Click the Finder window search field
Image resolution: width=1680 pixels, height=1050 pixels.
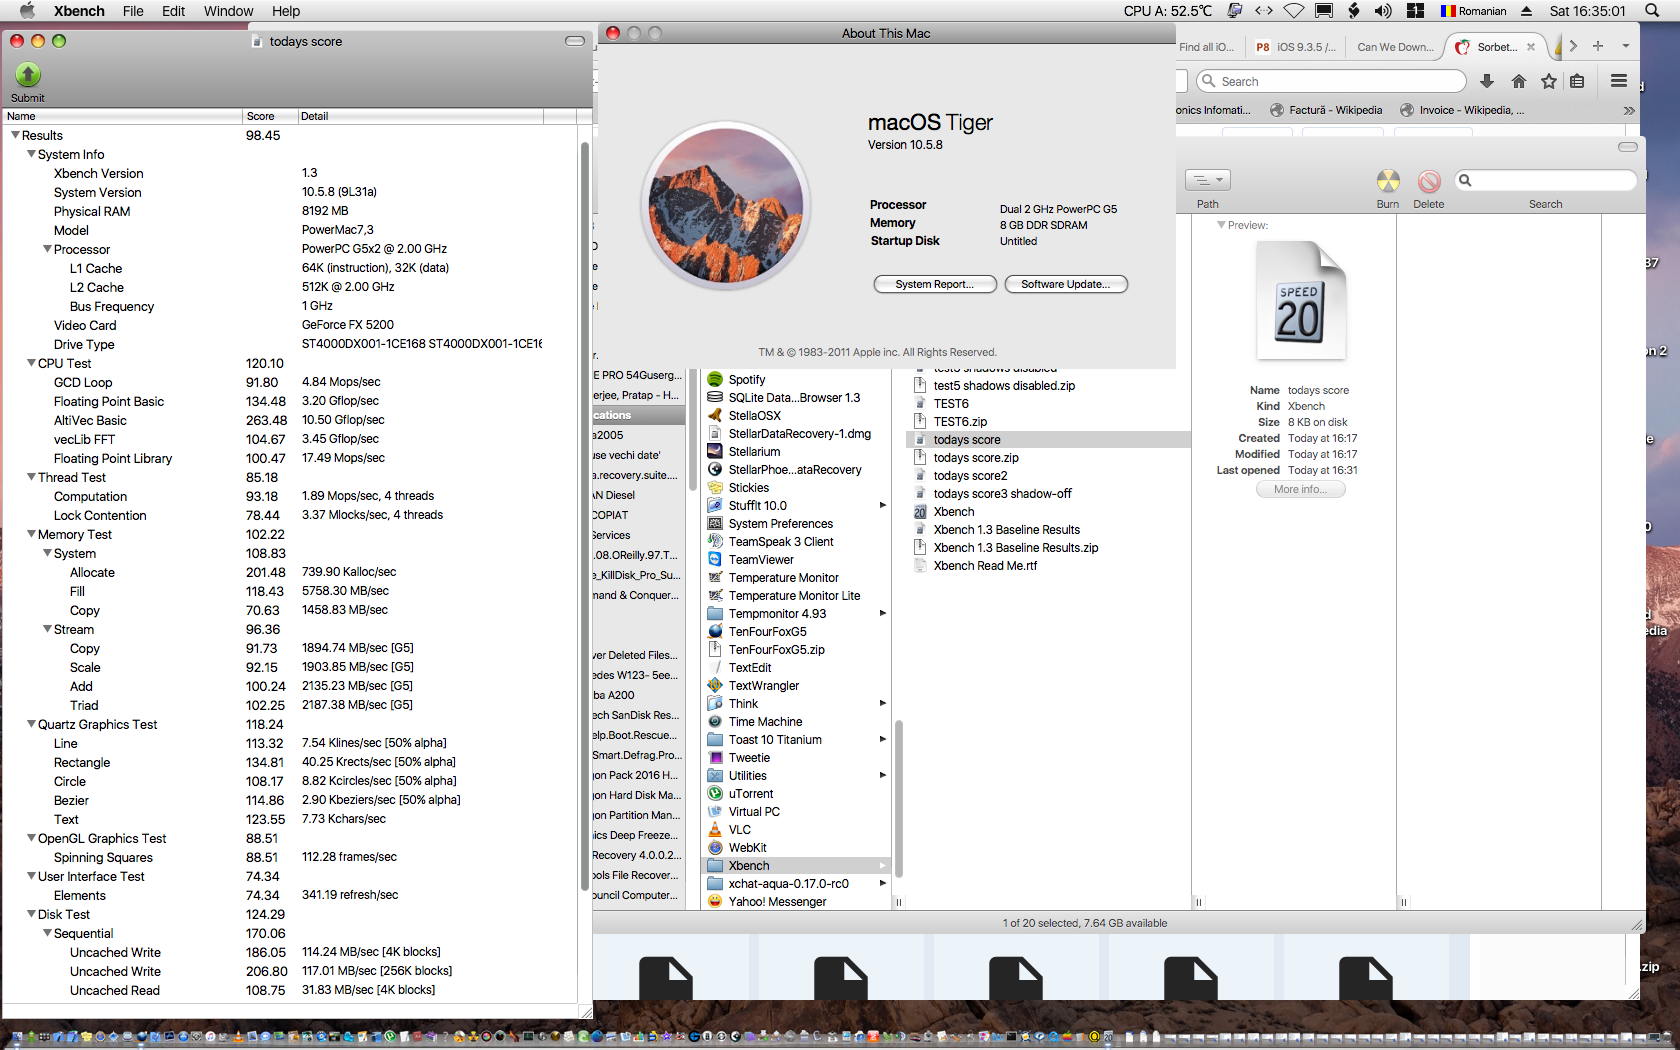coord(1546,180)
